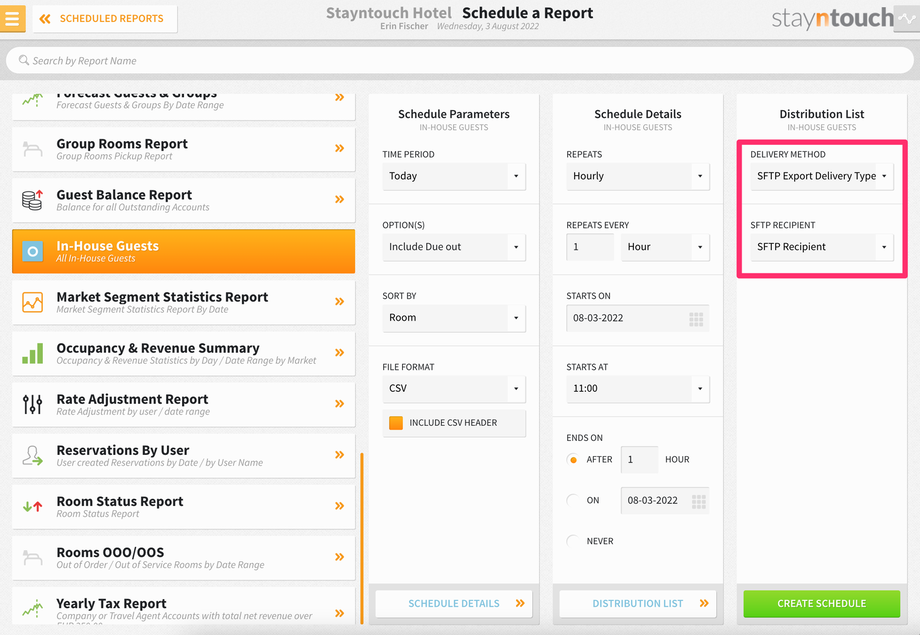
Task: Click the report list orange scrollbar
Action: pyautogui.click(x=362, y=538)
